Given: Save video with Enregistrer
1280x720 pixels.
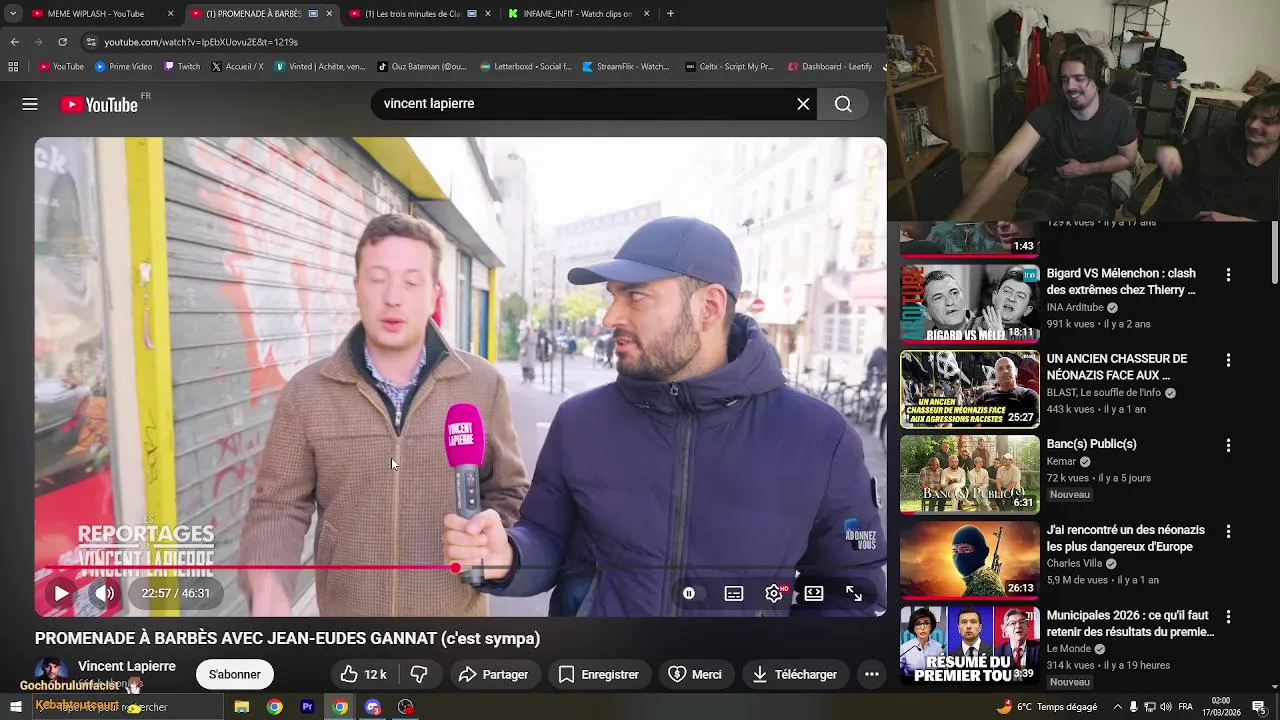Looking at the screenshot, I should 599,674.
